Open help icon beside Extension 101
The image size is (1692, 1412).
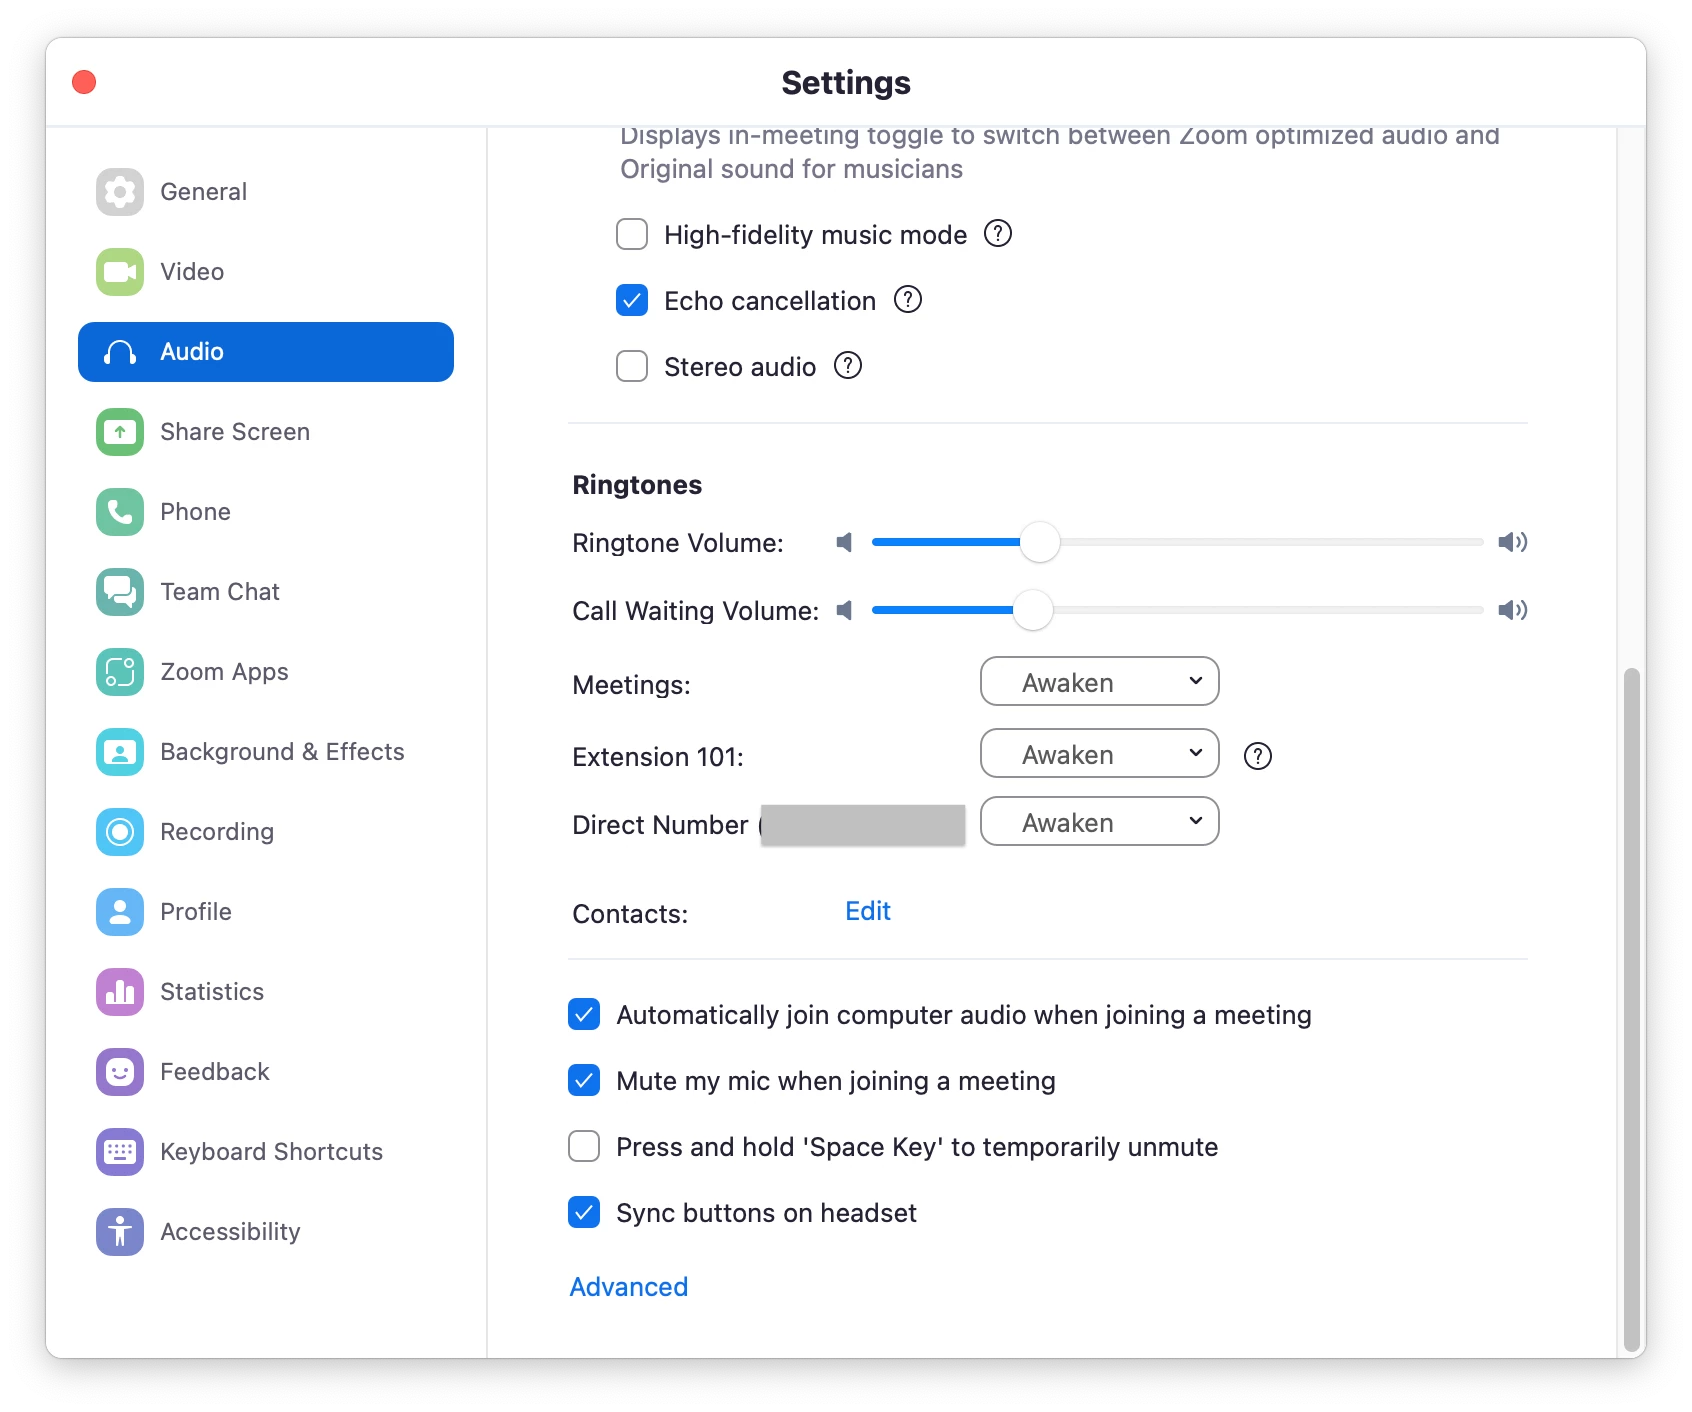(1258, 756)
